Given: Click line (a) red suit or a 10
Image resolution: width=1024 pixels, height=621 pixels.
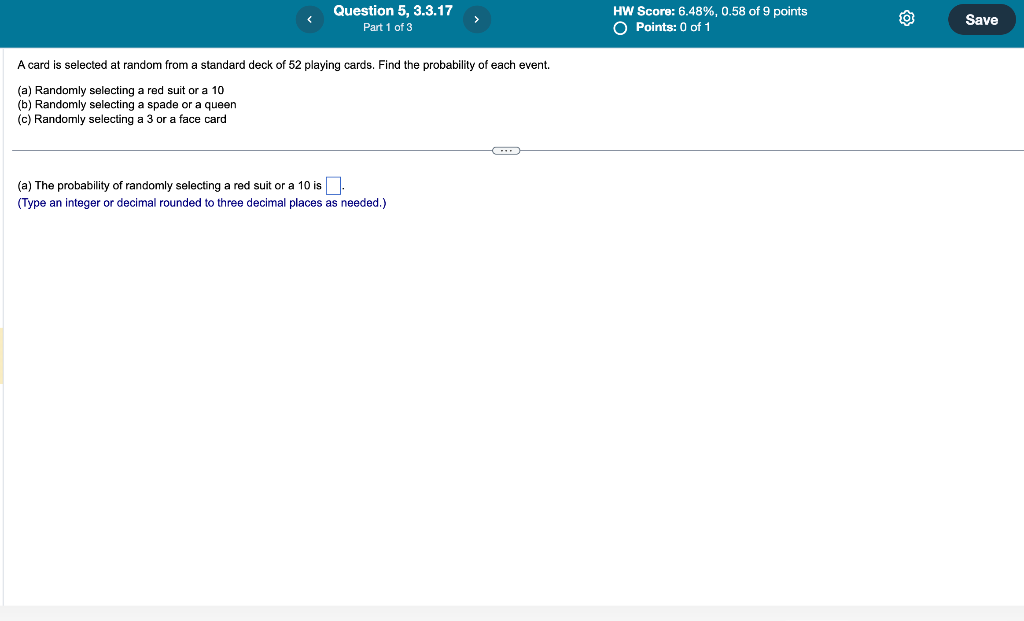Looking at the screenshot, I should point(121,90).
